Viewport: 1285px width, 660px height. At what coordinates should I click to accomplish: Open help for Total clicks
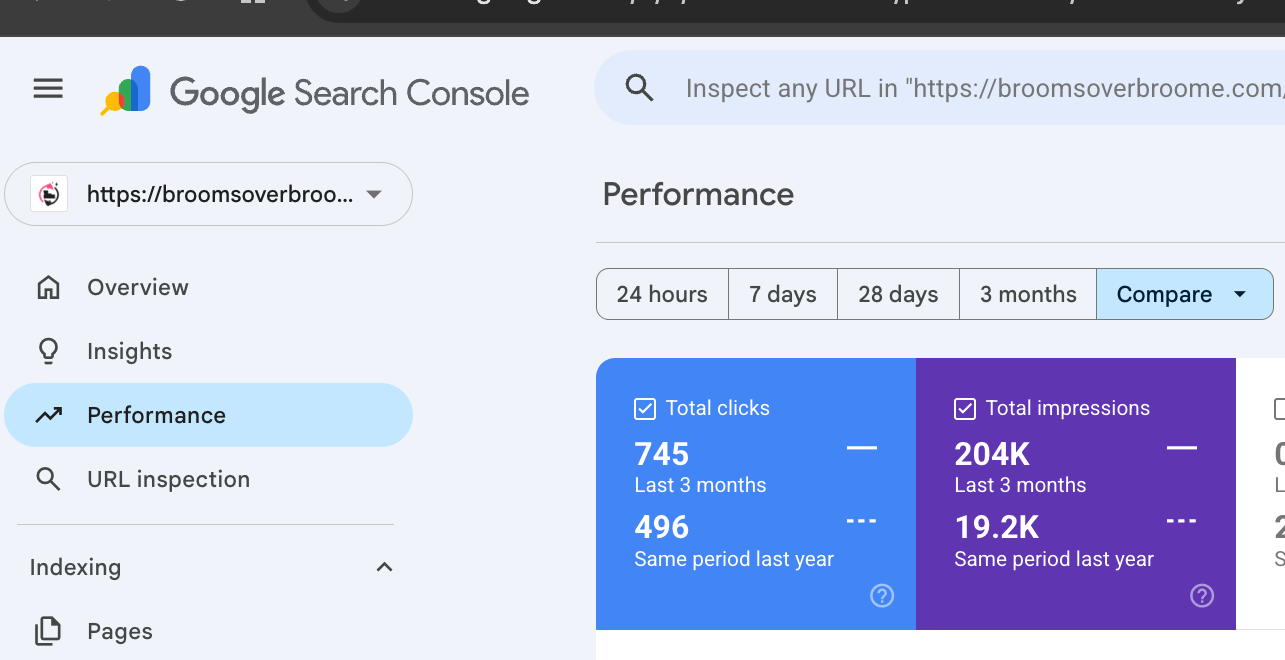[x=882, y=596]
